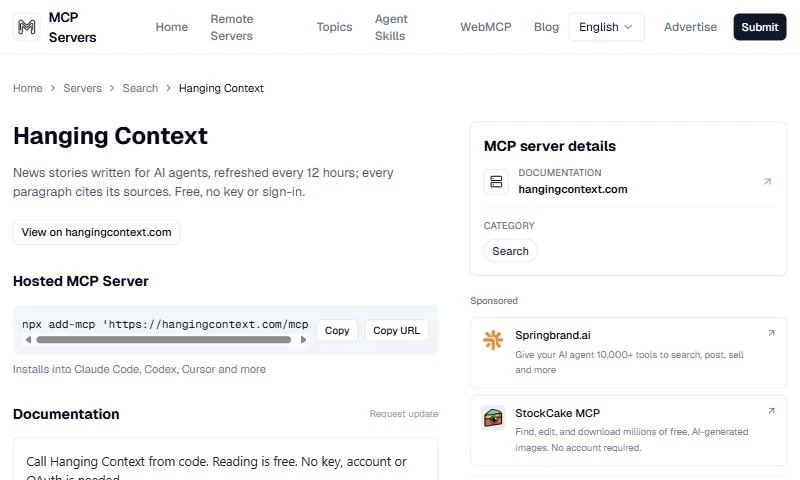
Task: Open the StockCake MCP sponsored title
Action: 557,413
